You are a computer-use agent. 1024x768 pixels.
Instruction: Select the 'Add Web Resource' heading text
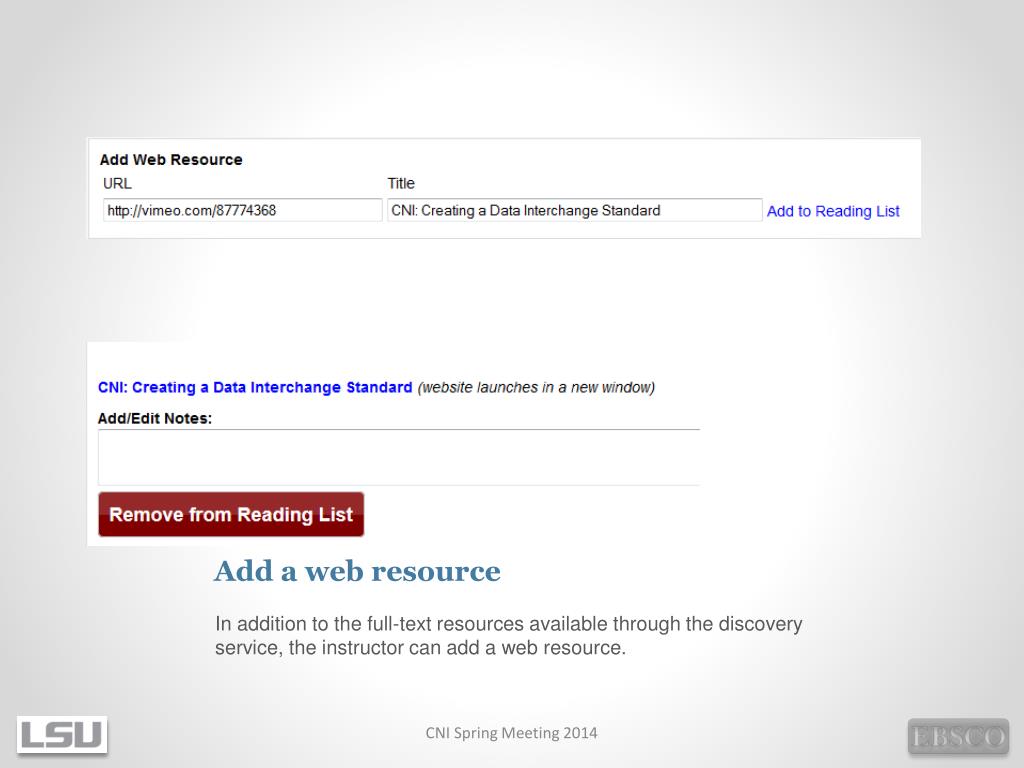(171, 159)
